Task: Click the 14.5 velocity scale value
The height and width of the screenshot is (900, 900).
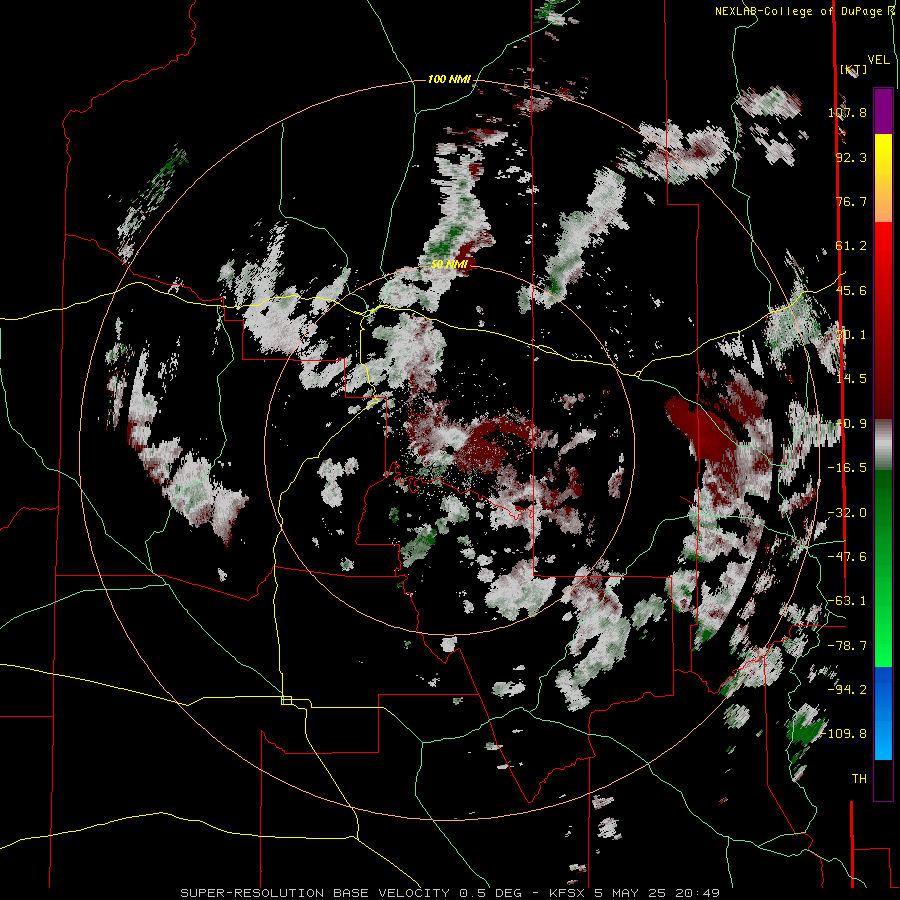Action: 851,379
